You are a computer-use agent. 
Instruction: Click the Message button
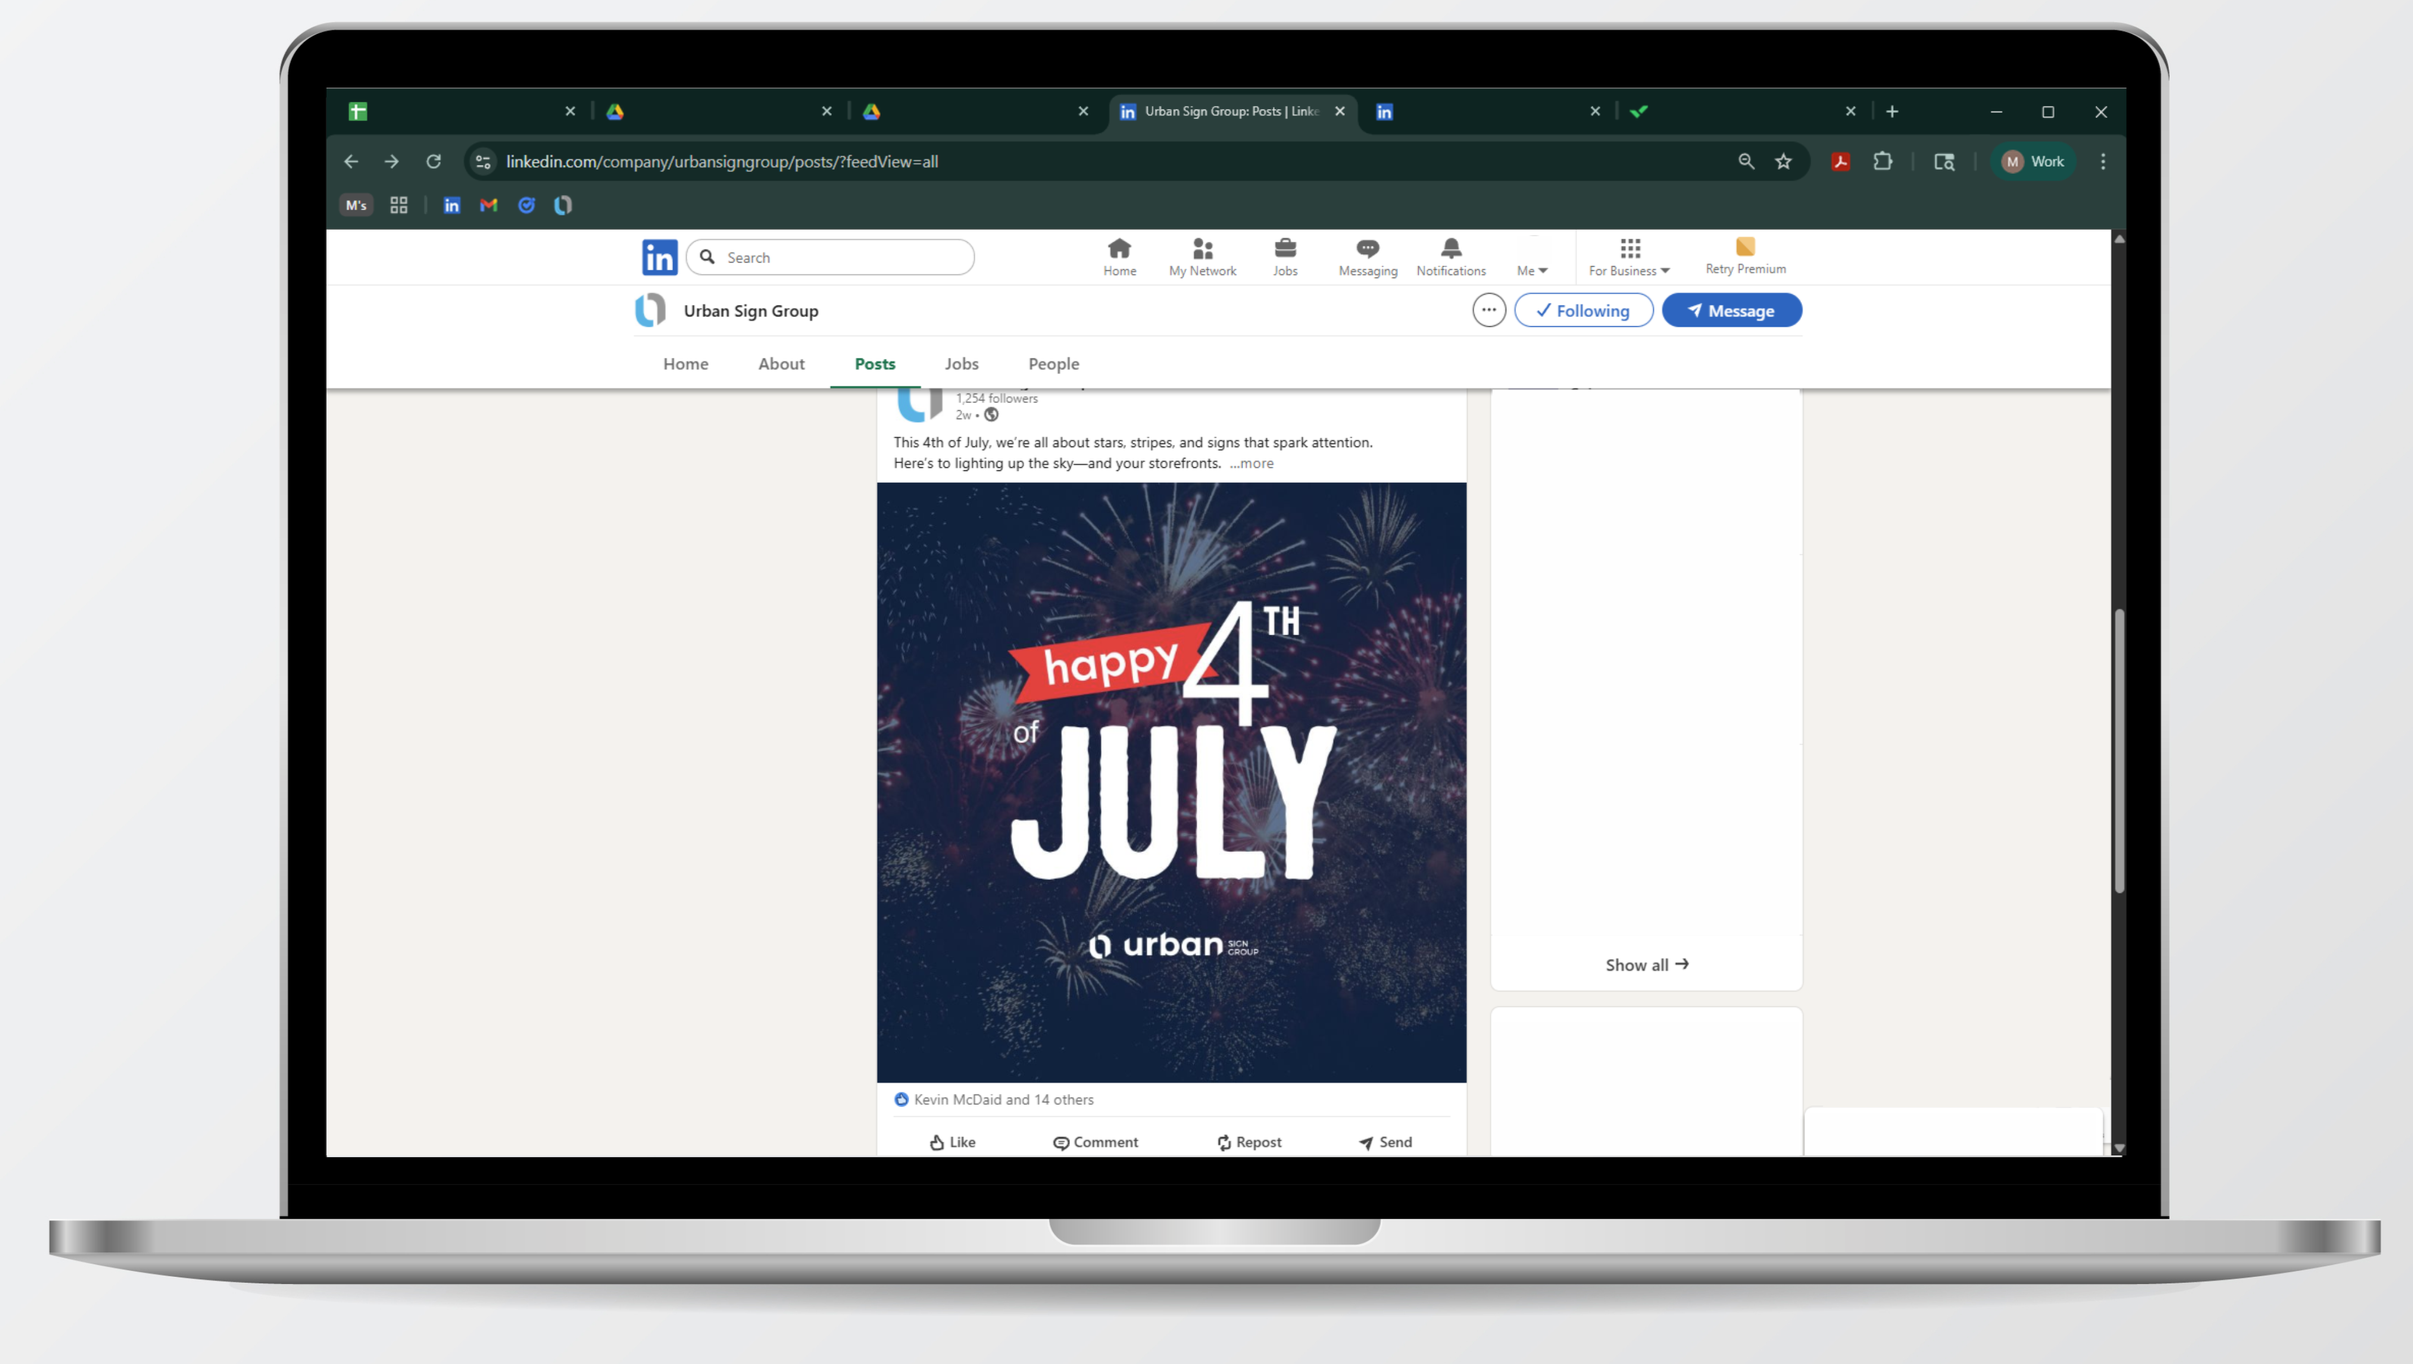(x=1731, y=310)
